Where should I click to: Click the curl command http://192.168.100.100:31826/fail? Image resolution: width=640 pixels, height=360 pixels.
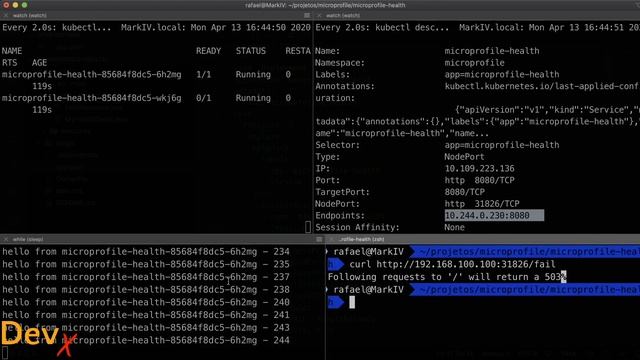(x=452, y=264)
